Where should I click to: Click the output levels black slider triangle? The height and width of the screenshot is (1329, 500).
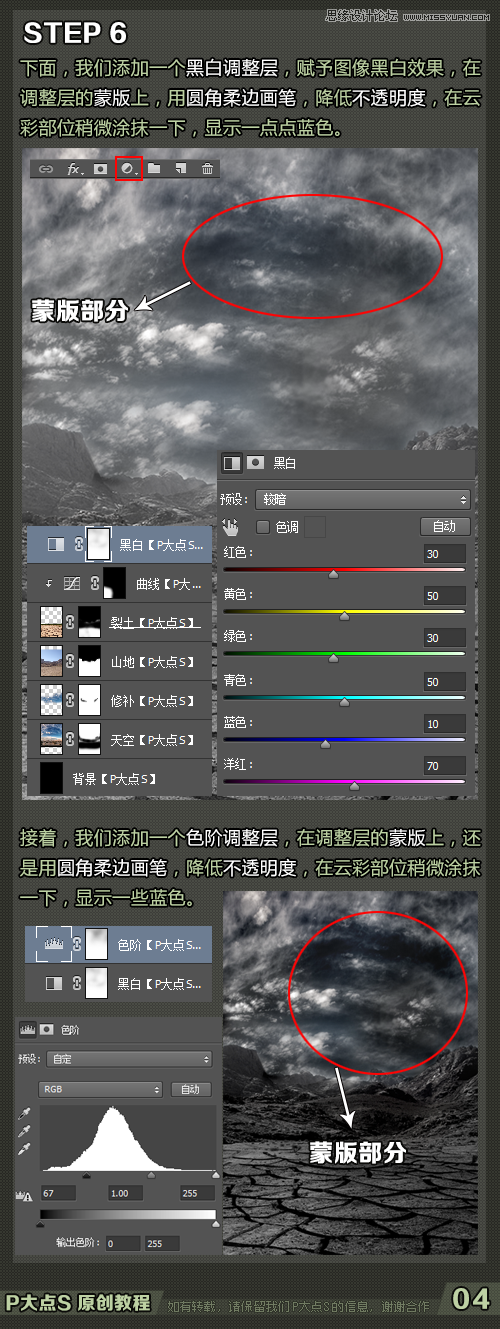click(41, 1223)
